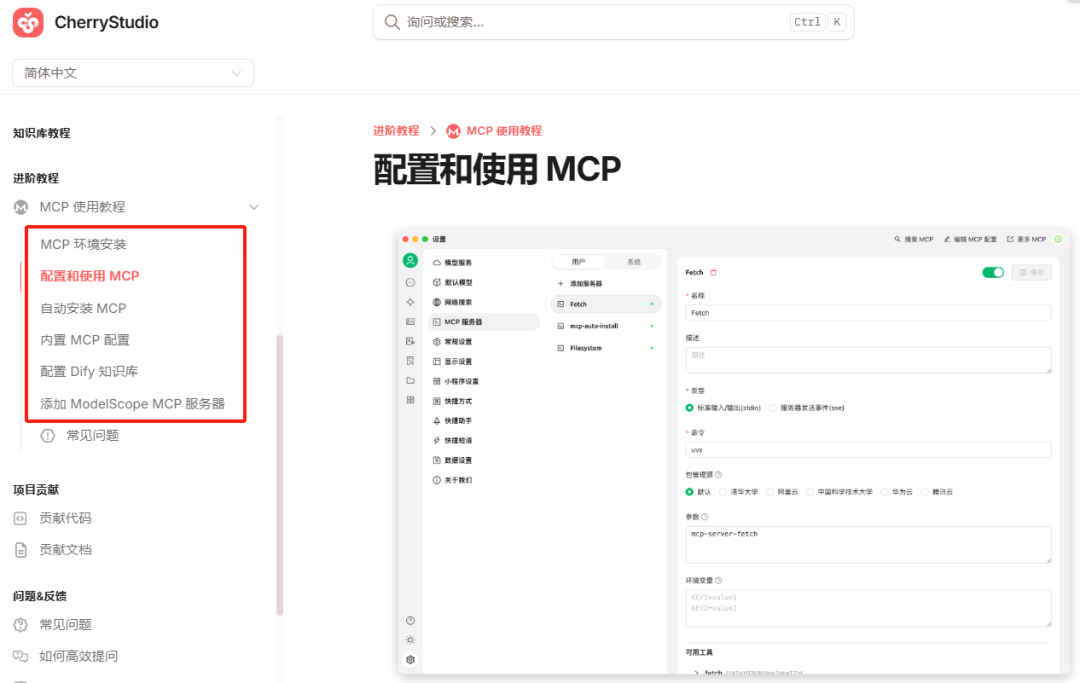1080x683 pixels.
Task: Click the green user avatar in tutorial screenshot
Action: pos(411,260)
